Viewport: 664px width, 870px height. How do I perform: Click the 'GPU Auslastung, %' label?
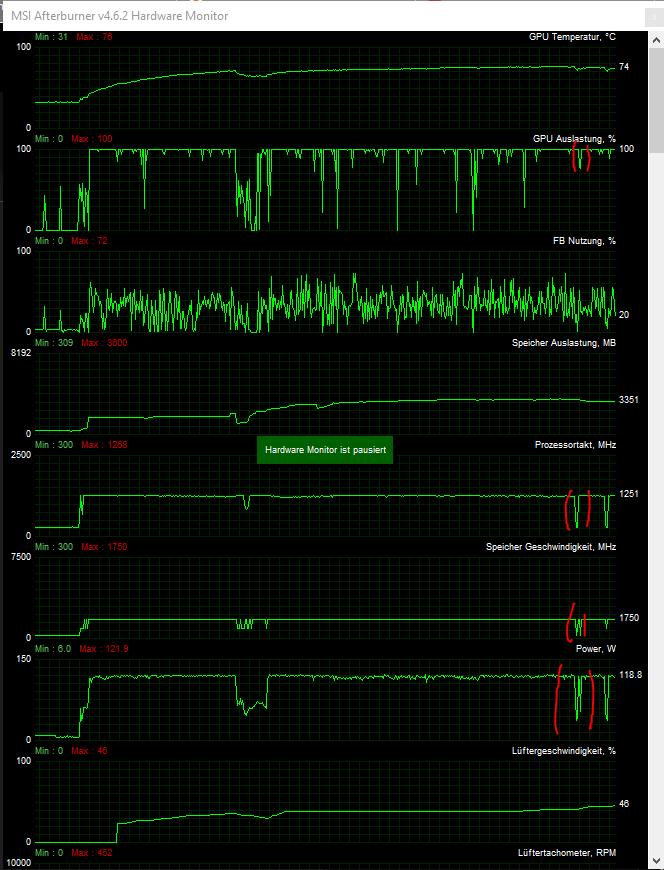(x=574, y=139)
